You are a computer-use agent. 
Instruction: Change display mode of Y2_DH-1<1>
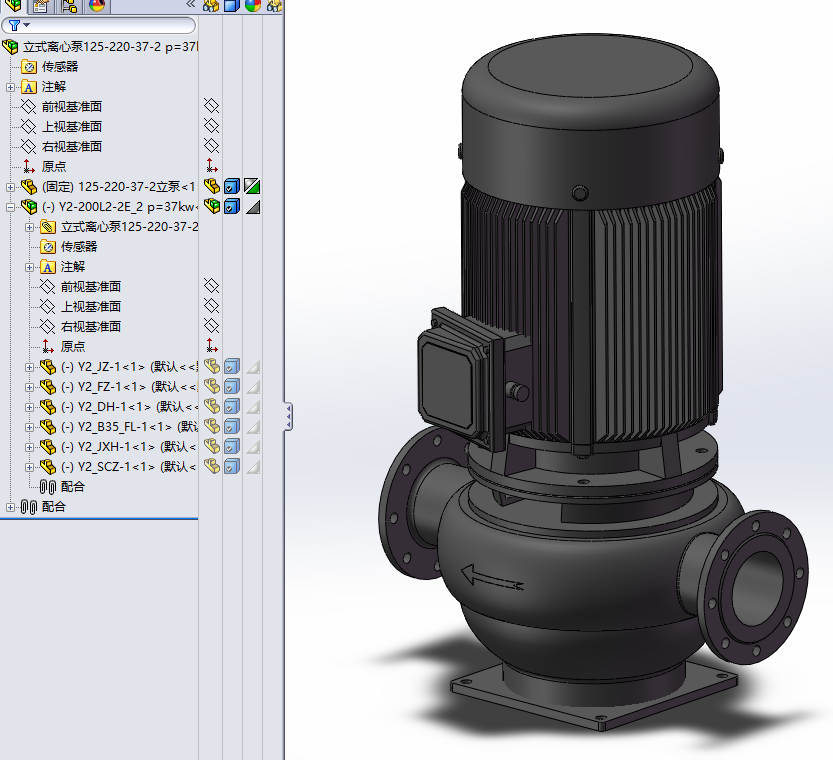pos(232,406)
